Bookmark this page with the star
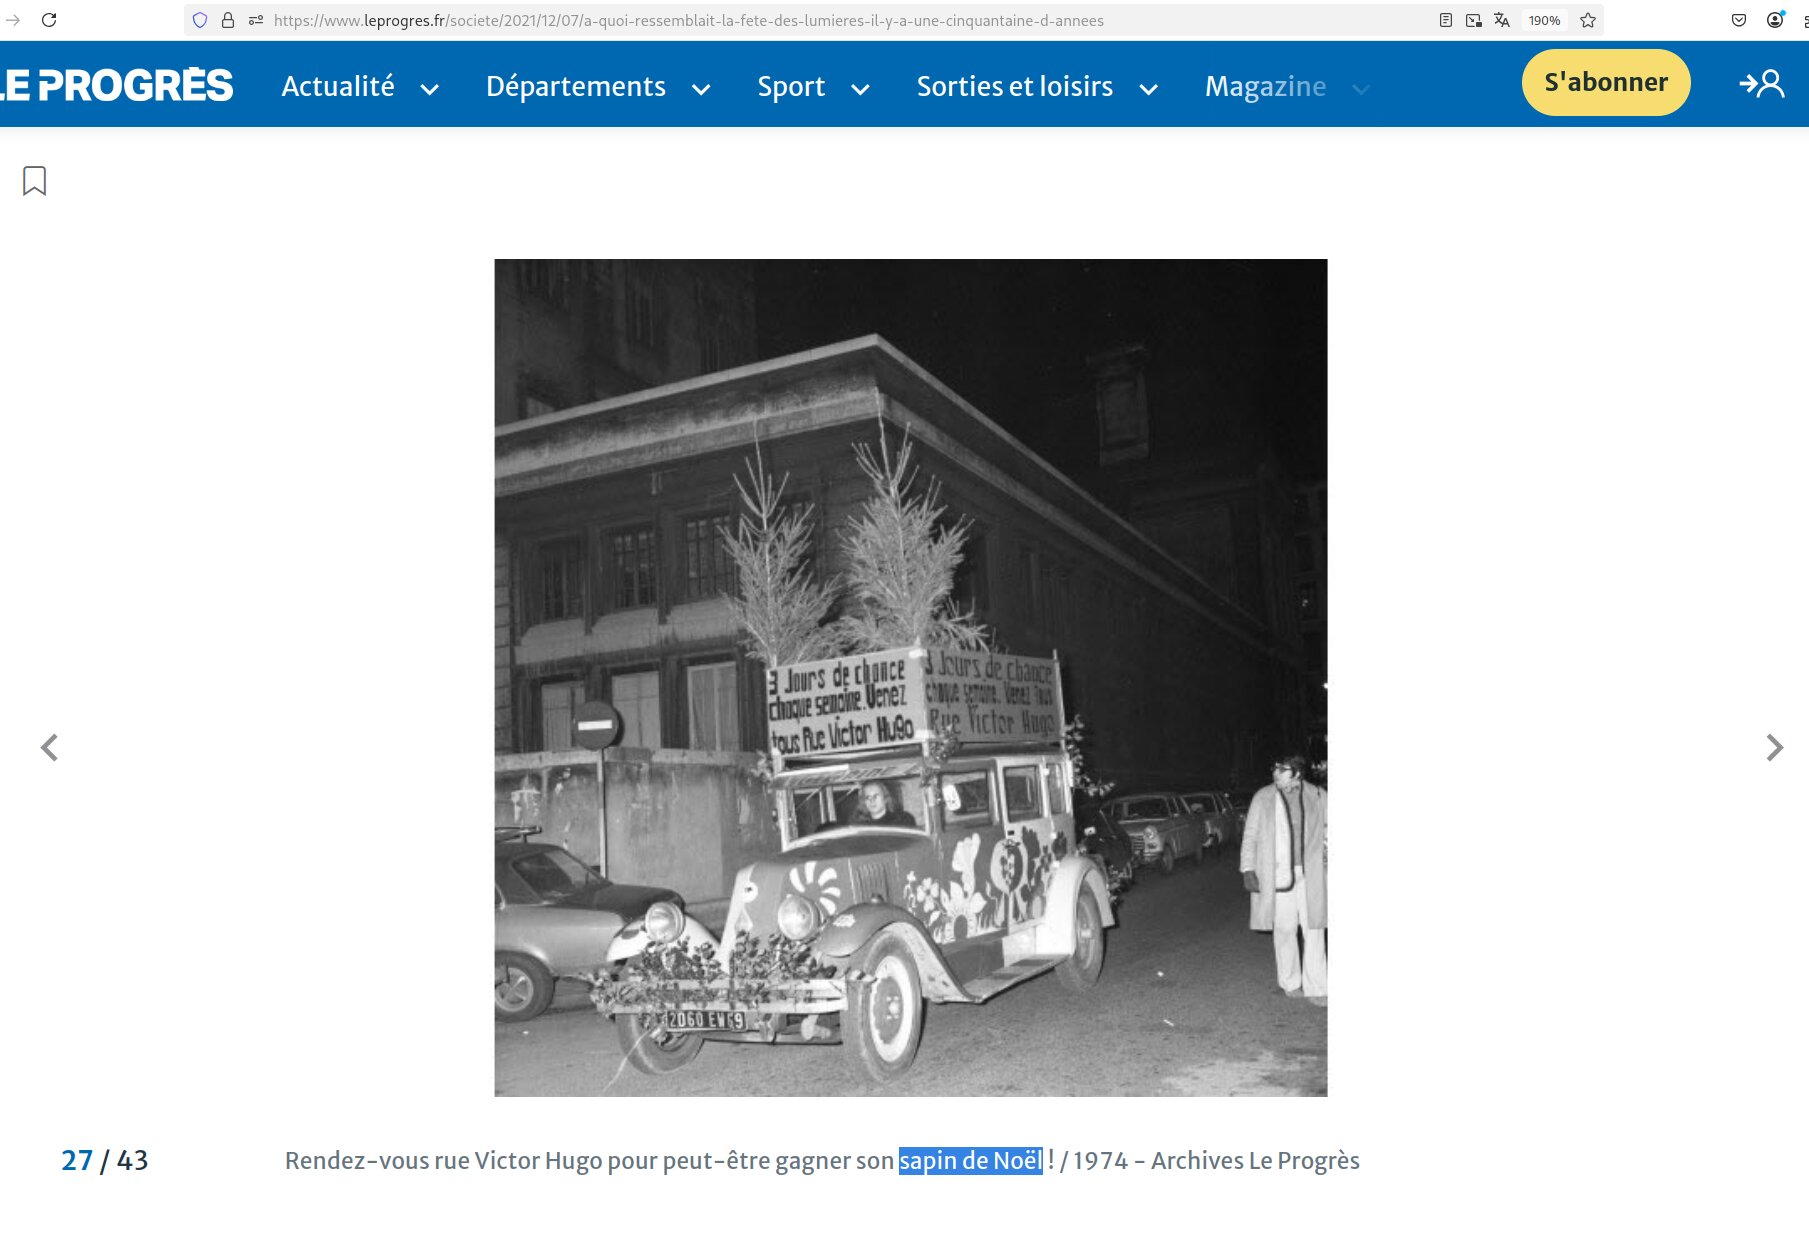1809x1237 pixels. (x=1588, y=20)
